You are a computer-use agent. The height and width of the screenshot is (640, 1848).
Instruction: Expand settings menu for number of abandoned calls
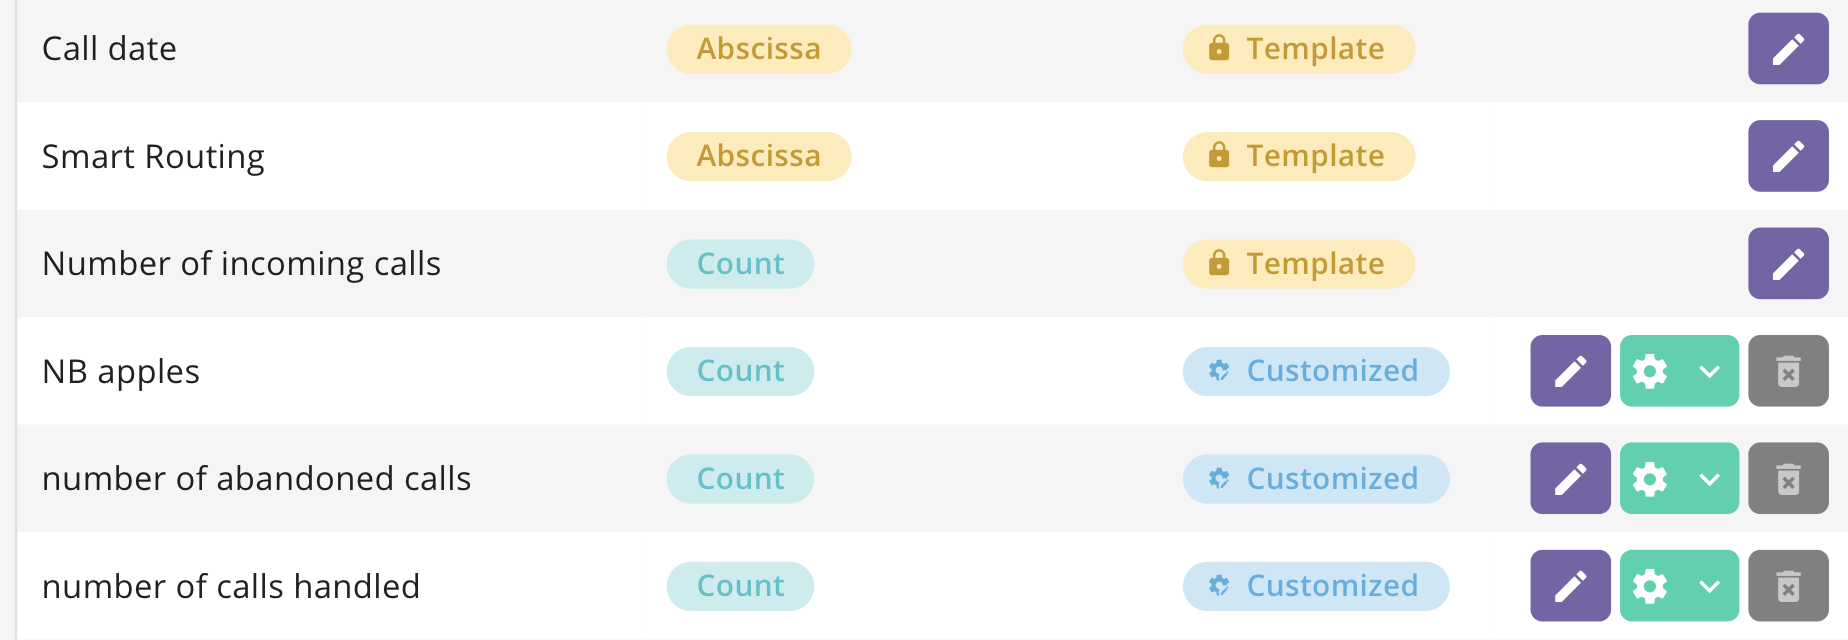pos(1679,479)
